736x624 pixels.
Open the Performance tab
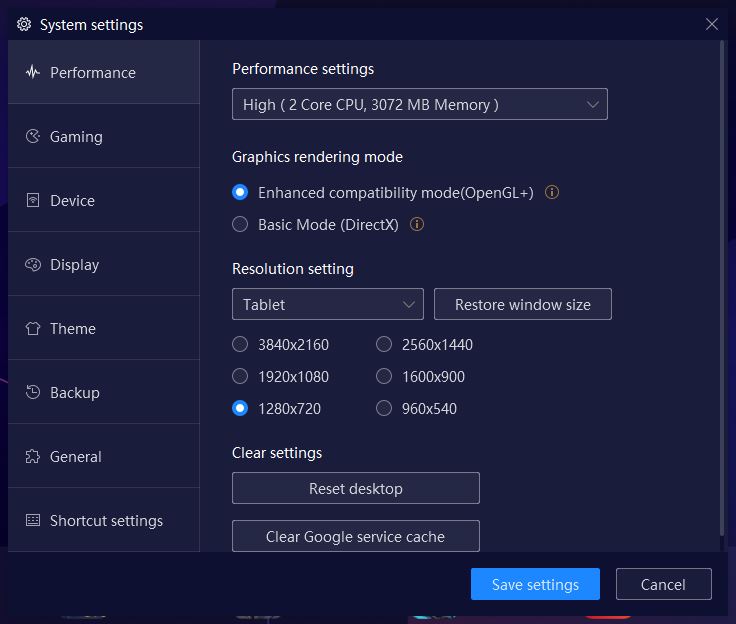(104, 72)
